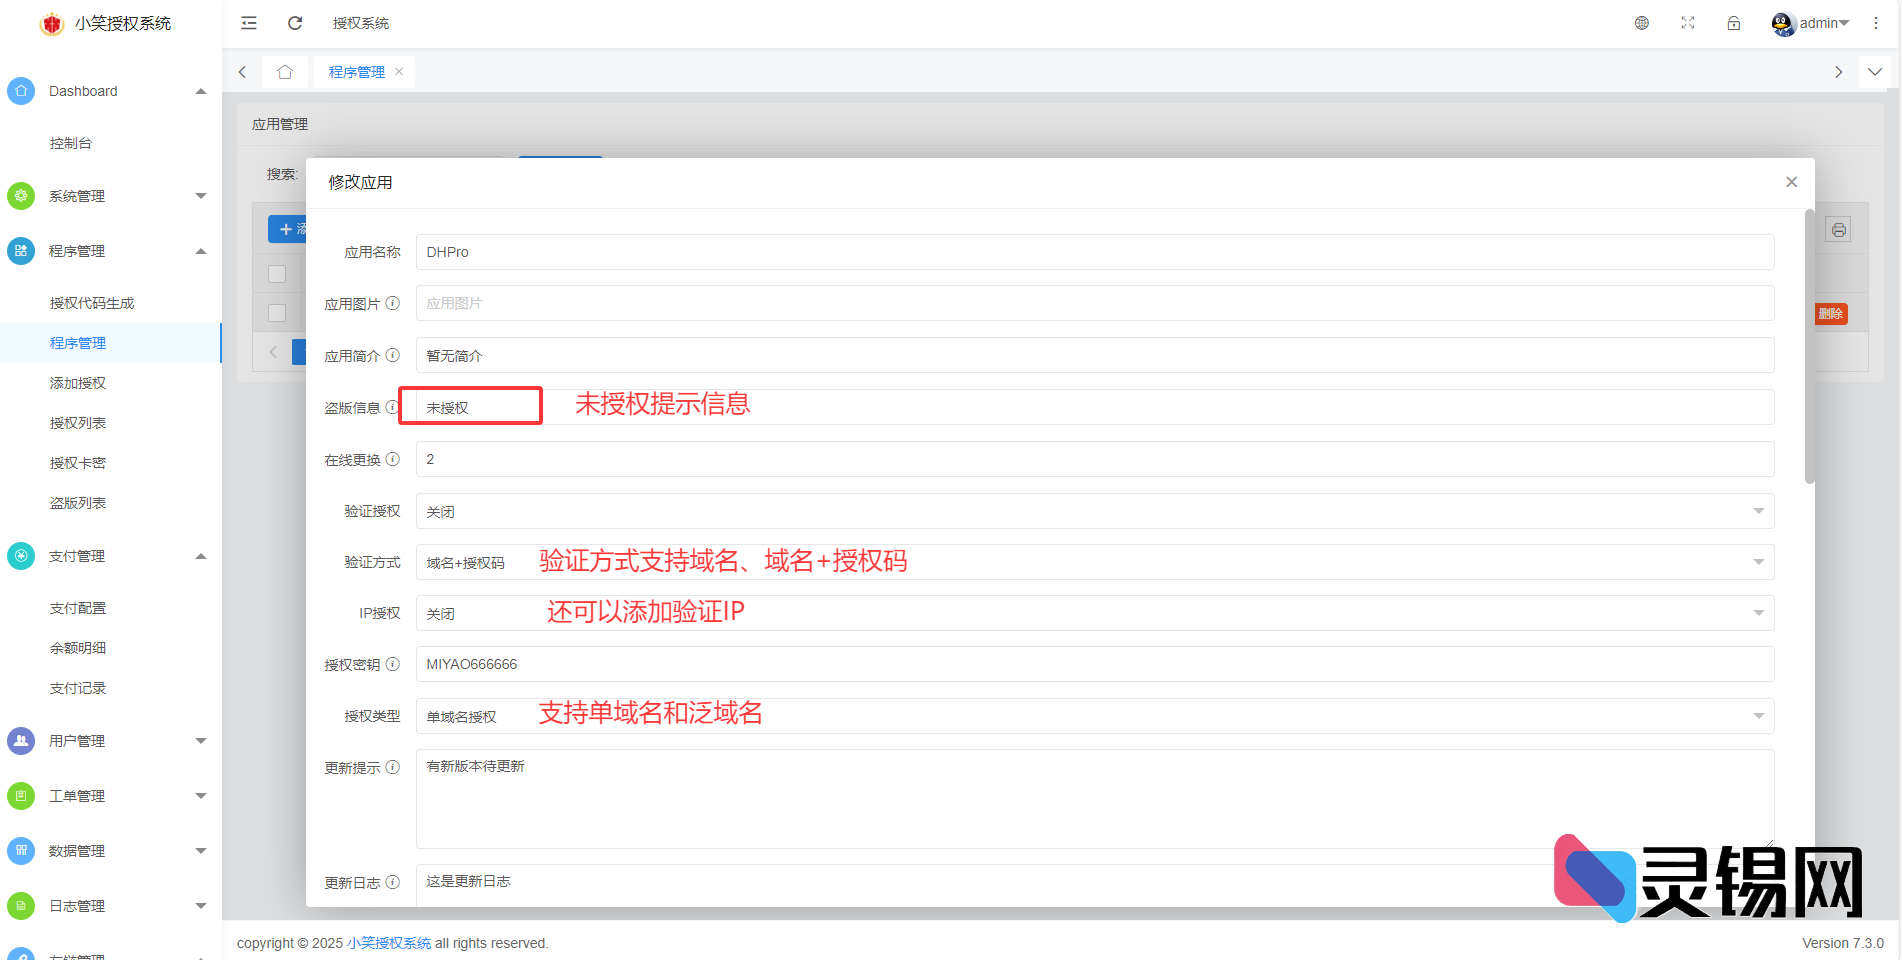This screenshot has height=960, width=1902.
Task: Click info icon next to 授权密钥
Action: click(x=393, y=664)
